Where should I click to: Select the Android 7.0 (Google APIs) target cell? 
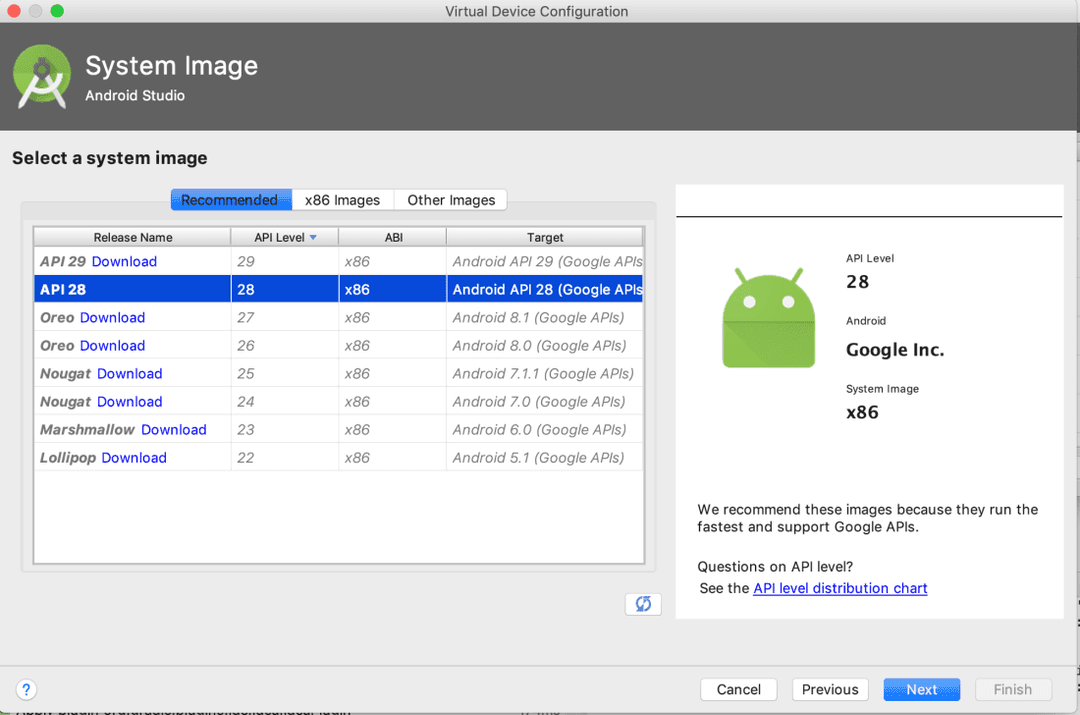click(x=544, y=402)
